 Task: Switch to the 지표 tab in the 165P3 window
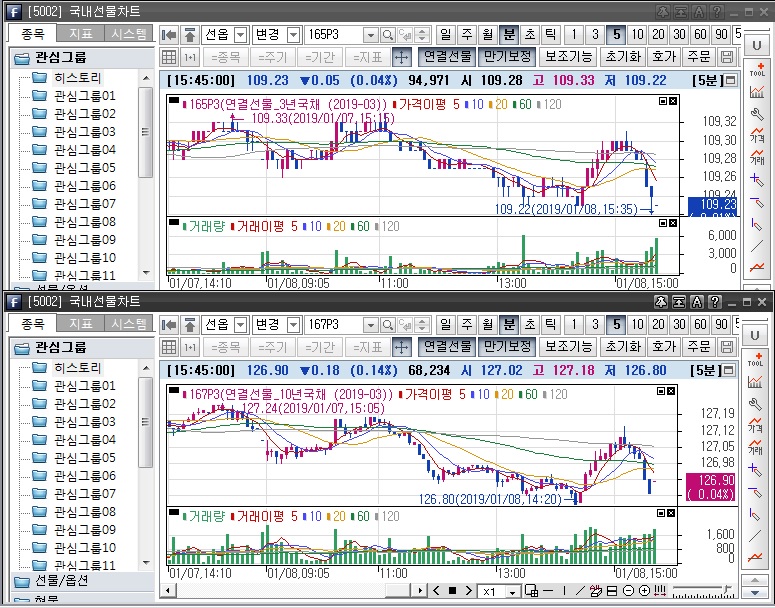coord(81,33)
